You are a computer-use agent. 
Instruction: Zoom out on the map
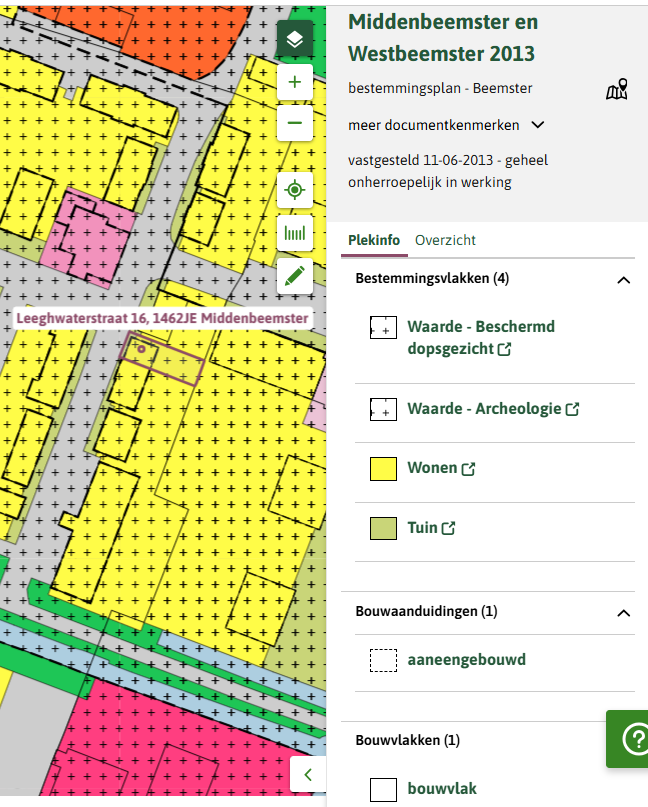(x=294, y=124)
